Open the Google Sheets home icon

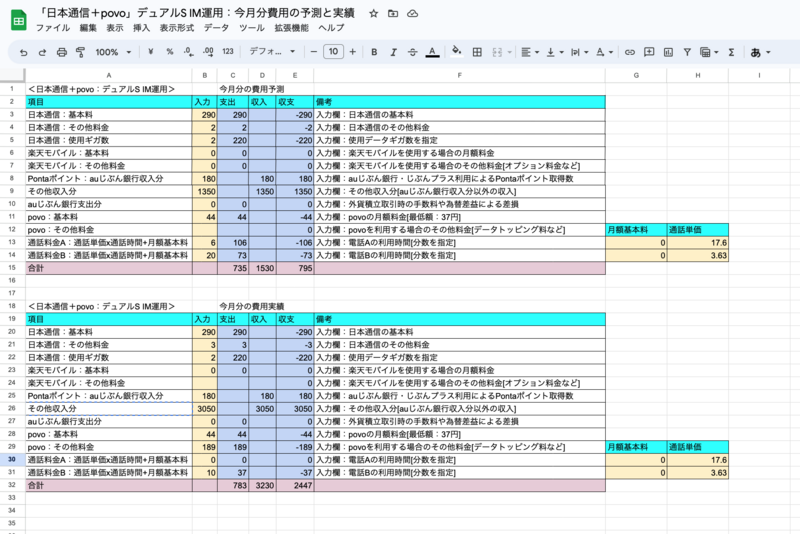pos(18,20)
